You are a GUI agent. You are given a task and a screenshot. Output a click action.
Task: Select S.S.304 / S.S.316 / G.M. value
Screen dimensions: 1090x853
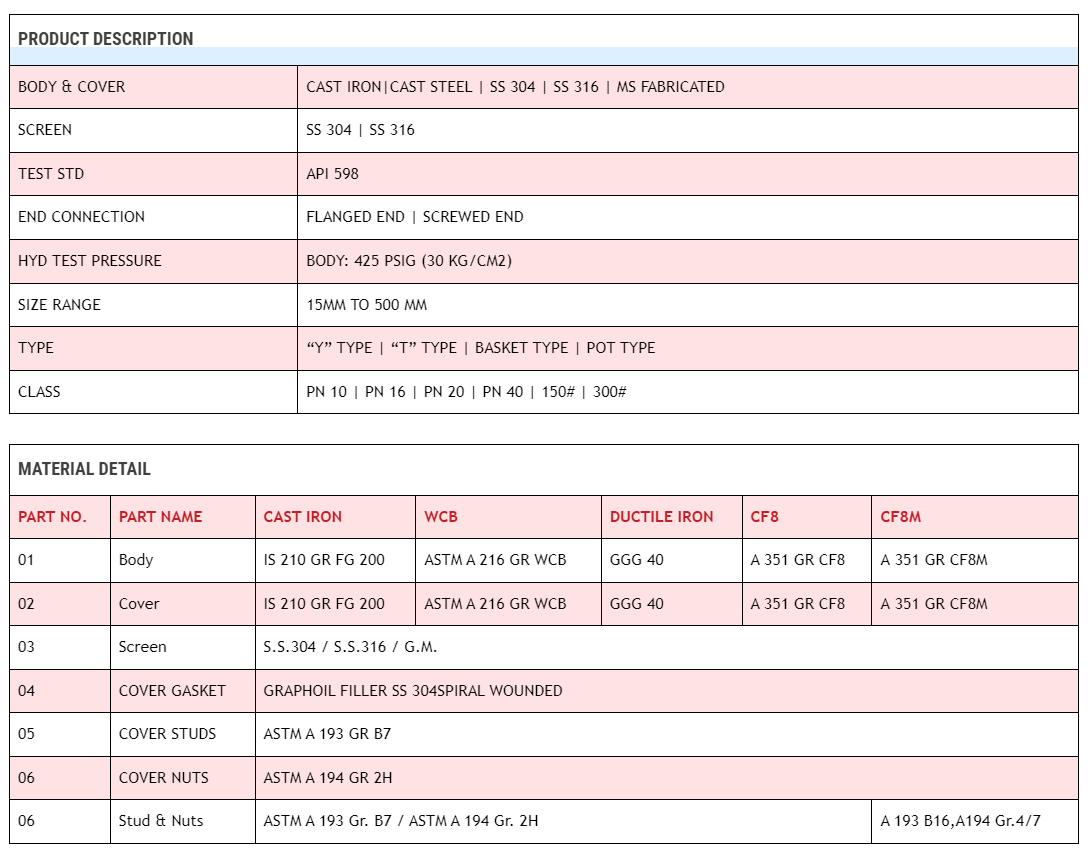click(350, 647)
